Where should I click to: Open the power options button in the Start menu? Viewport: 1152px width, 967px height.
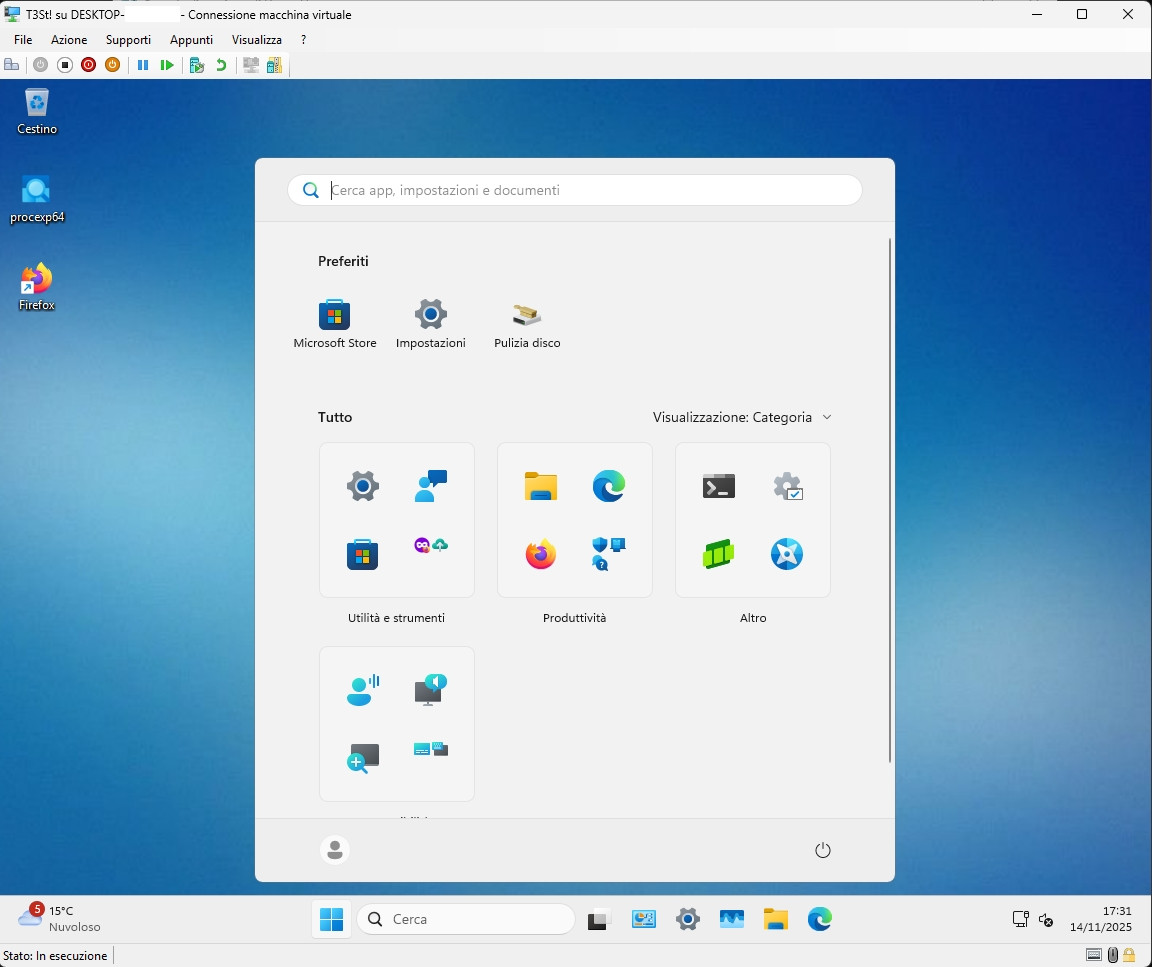pos(823,850)
